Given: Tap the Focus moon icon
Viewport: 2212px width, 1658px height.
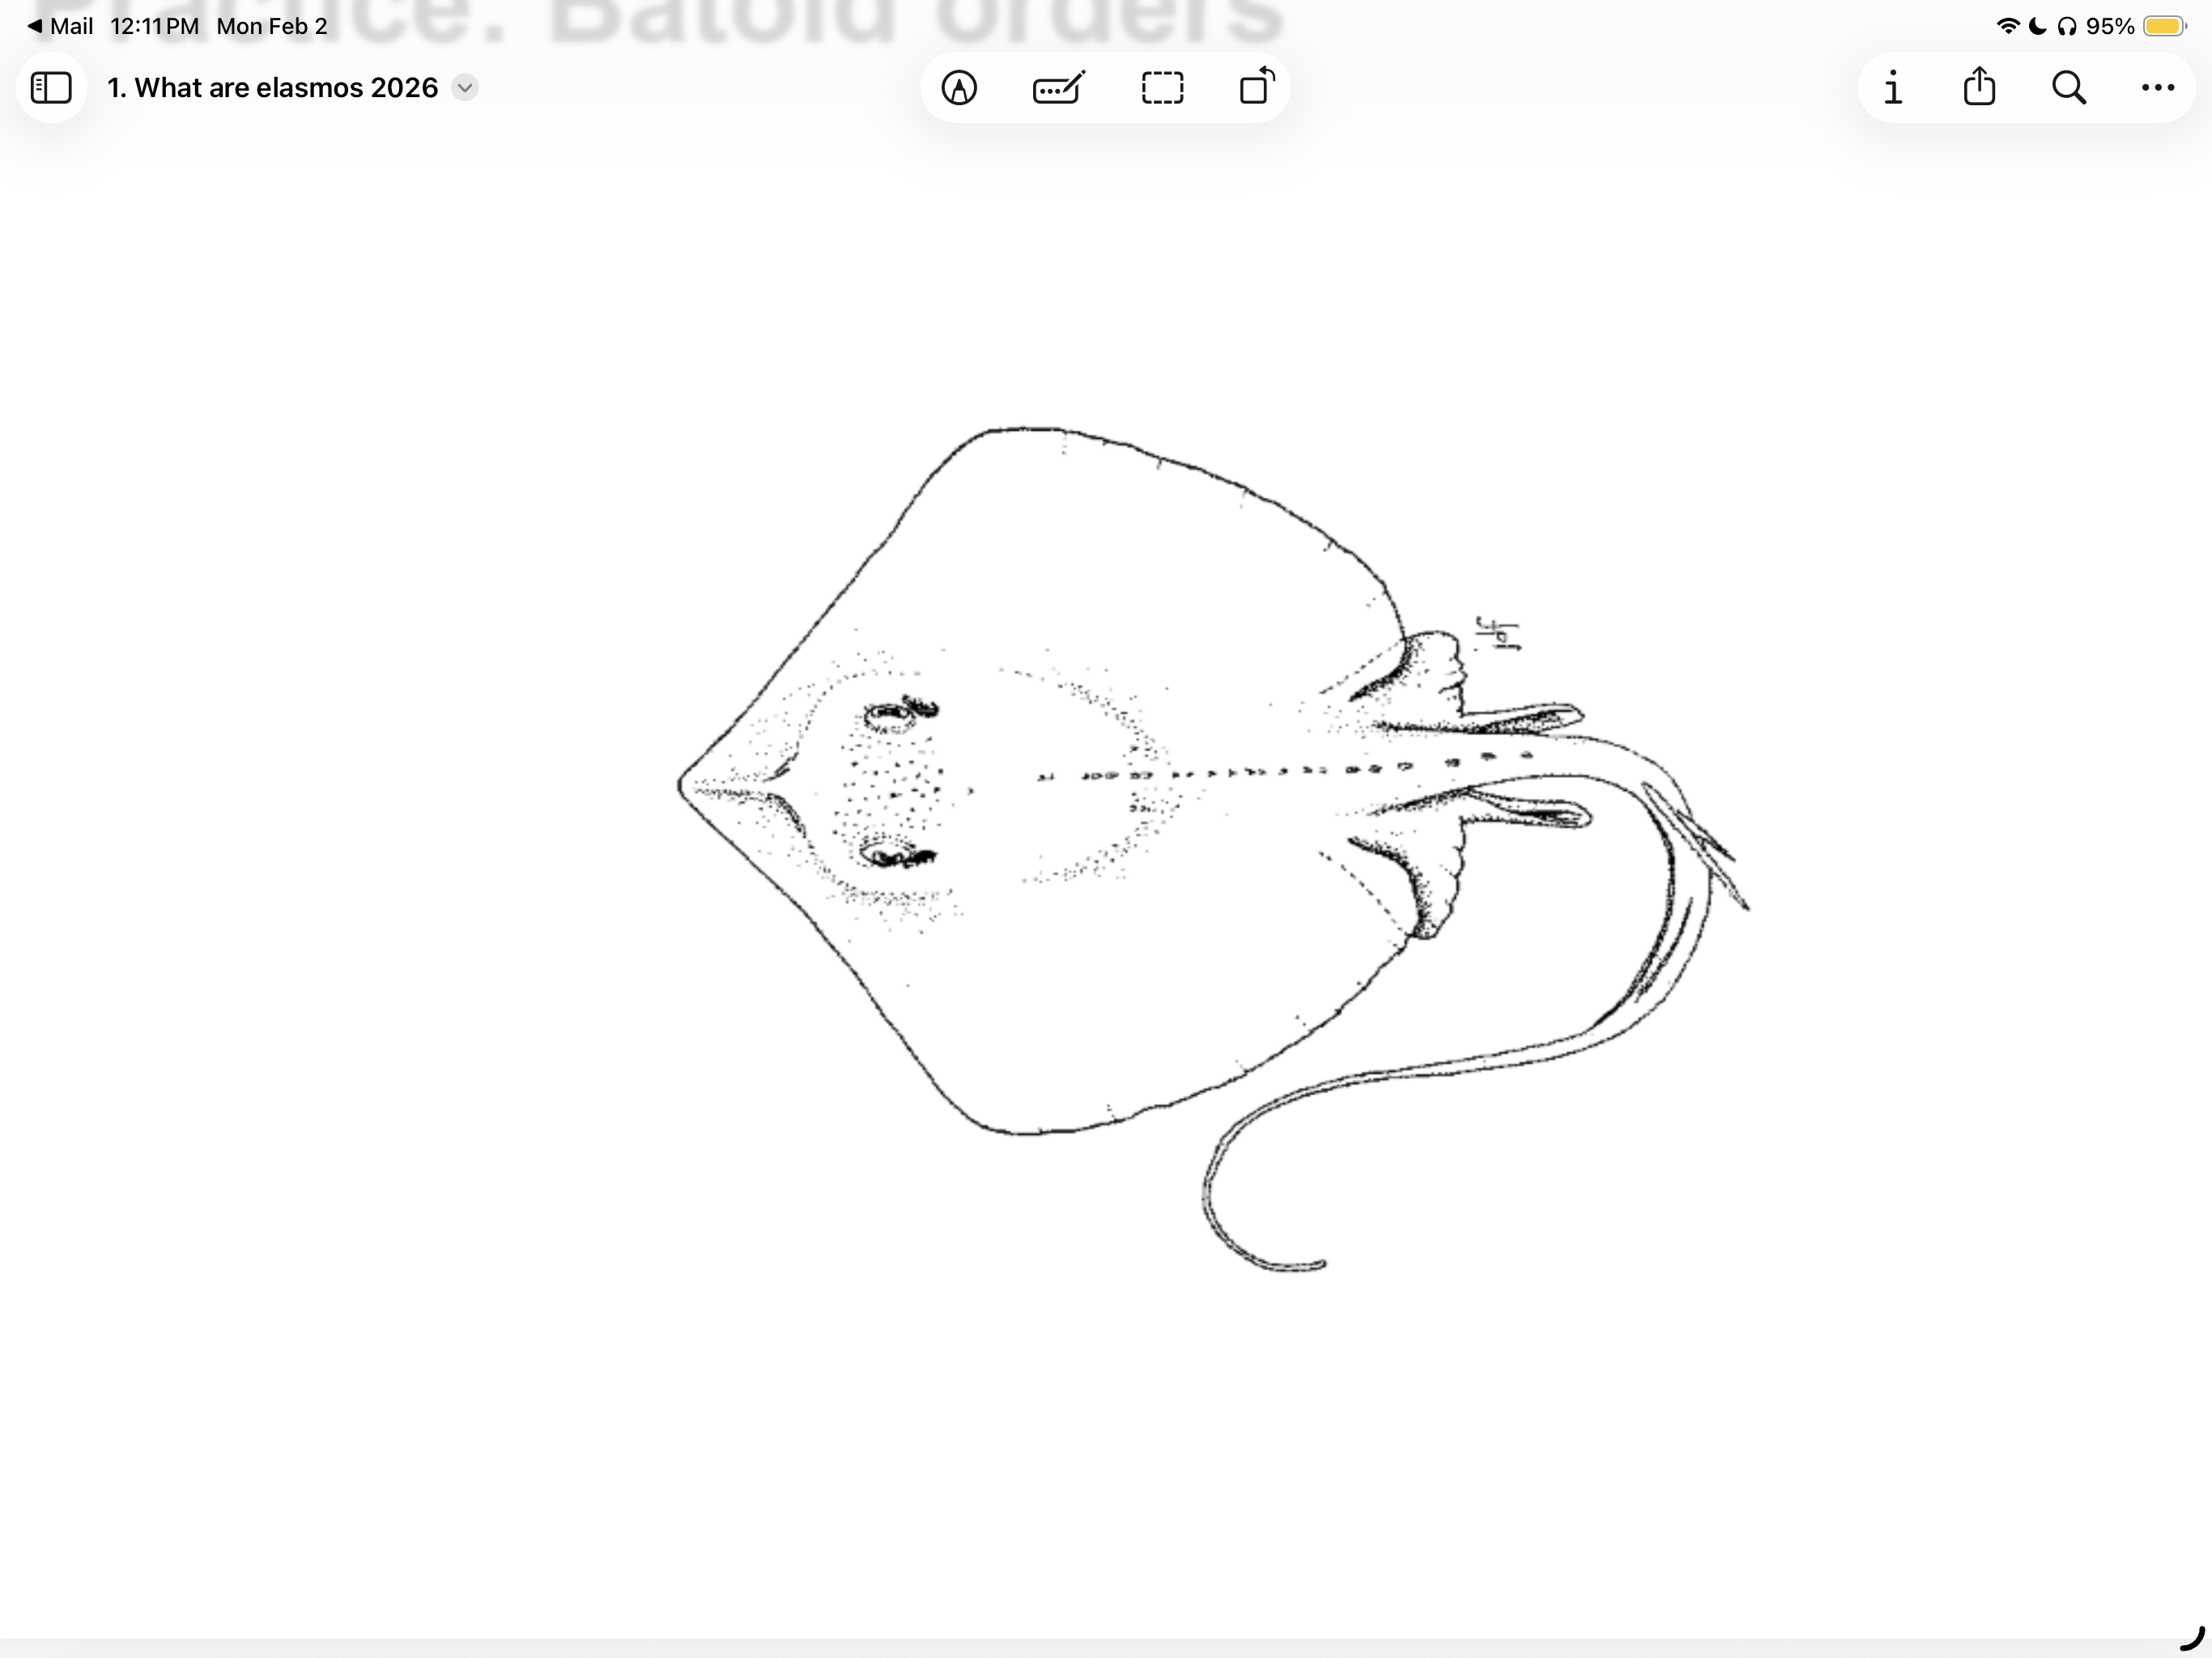Looking at the screenshot, I should (2037, 26).
